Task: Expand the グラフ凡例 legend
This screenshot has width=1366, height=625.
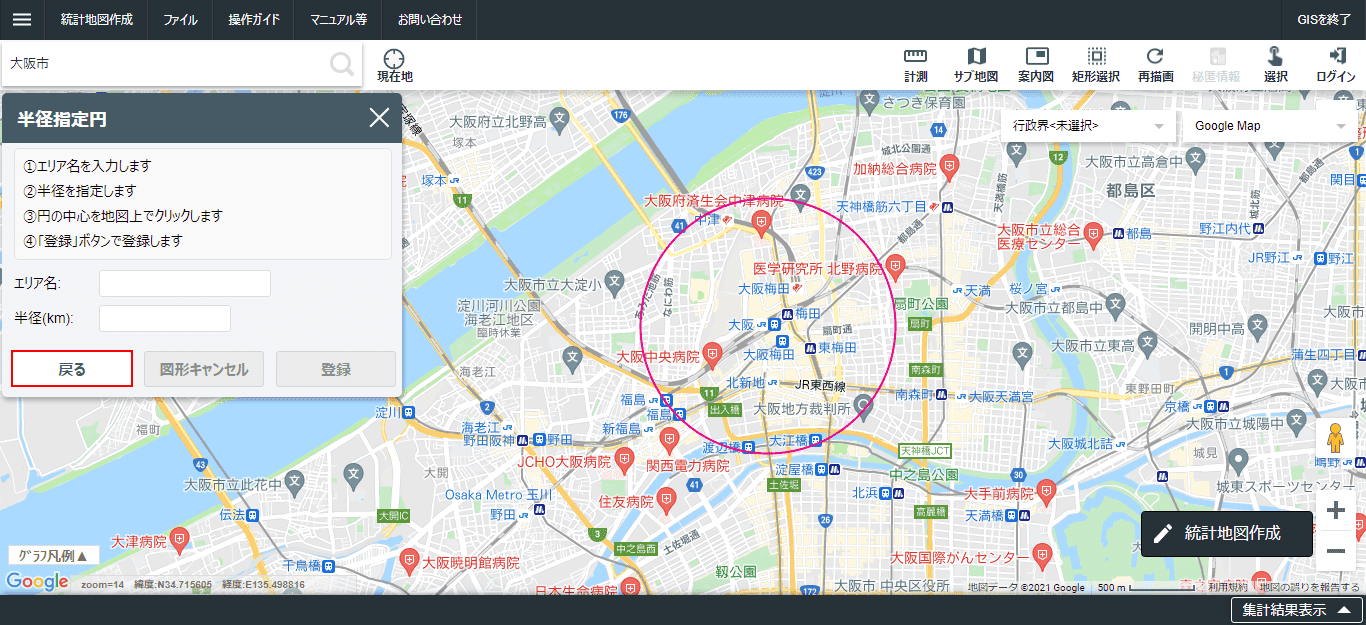Action: (54, 555)
